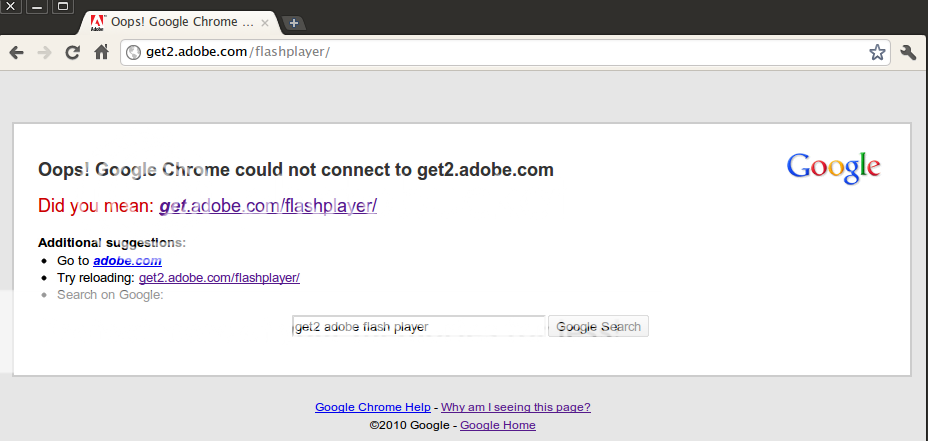Maximize the browser window
The height and width of the screenshot is (441, 928).
pos(63,7)
